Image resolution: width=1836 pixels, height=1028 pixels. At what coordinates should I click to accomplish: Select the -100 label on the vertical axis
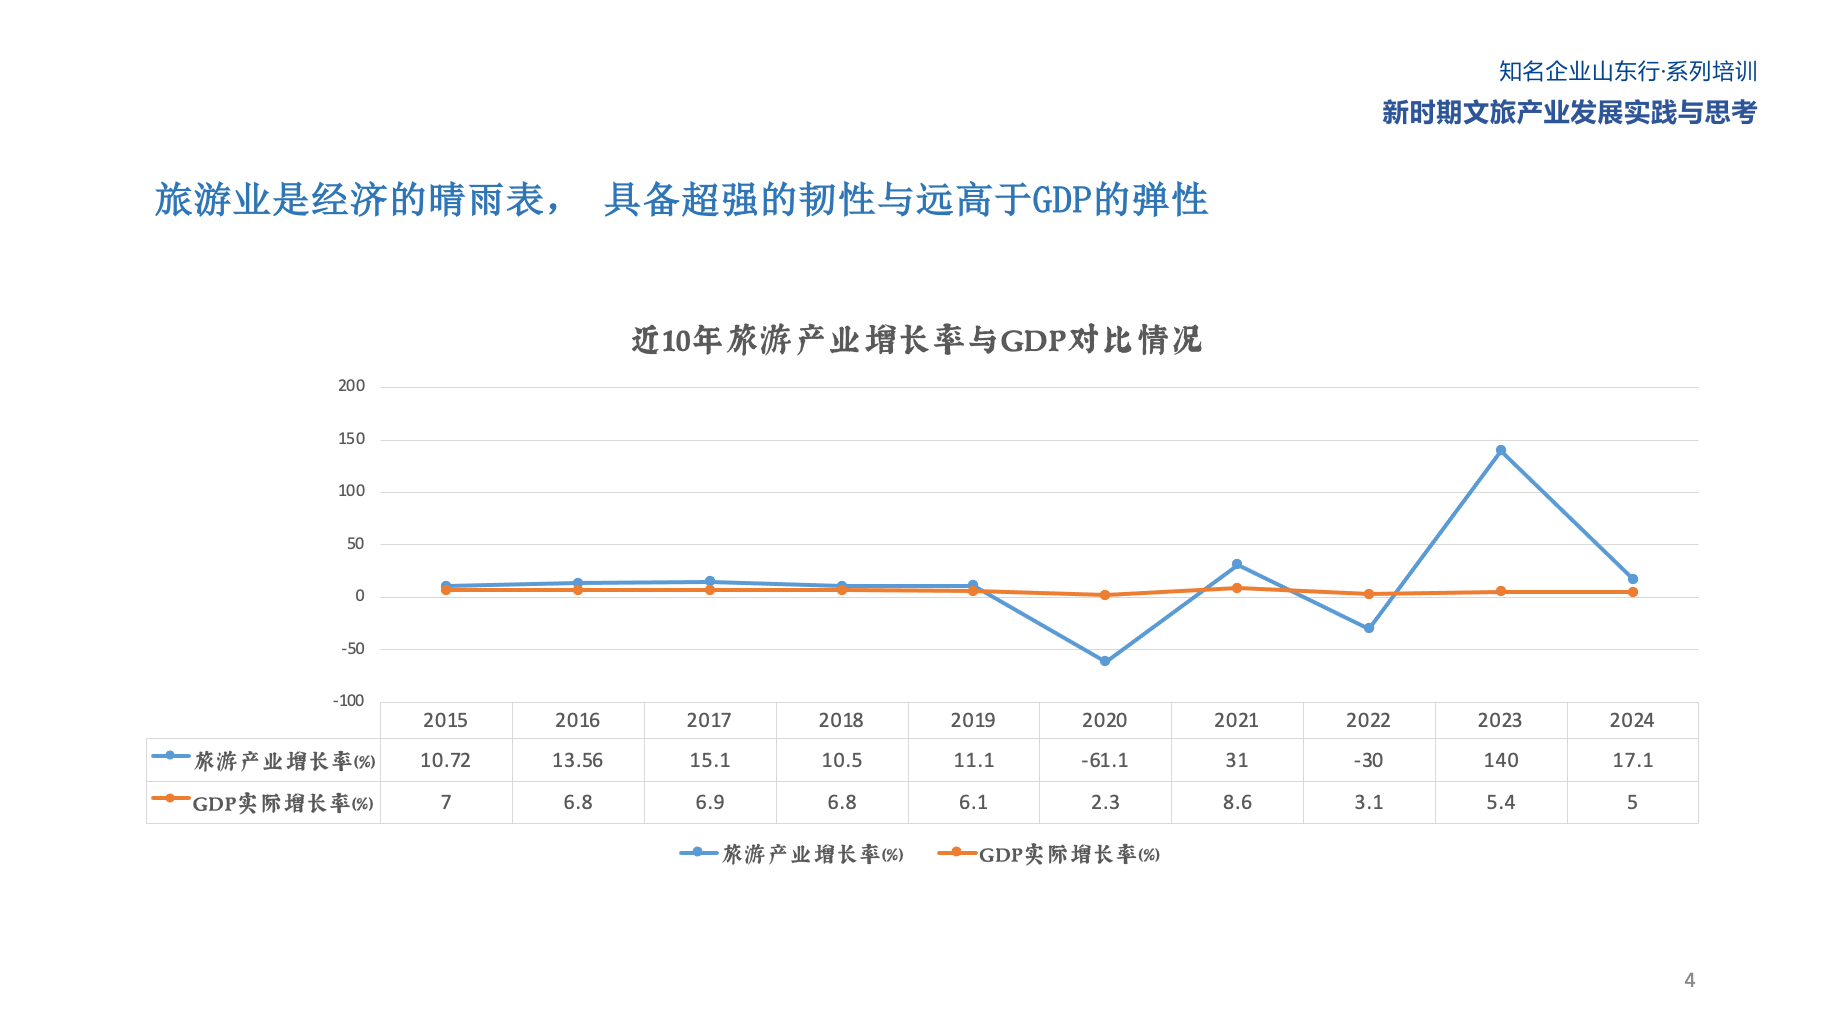(349, 701)
